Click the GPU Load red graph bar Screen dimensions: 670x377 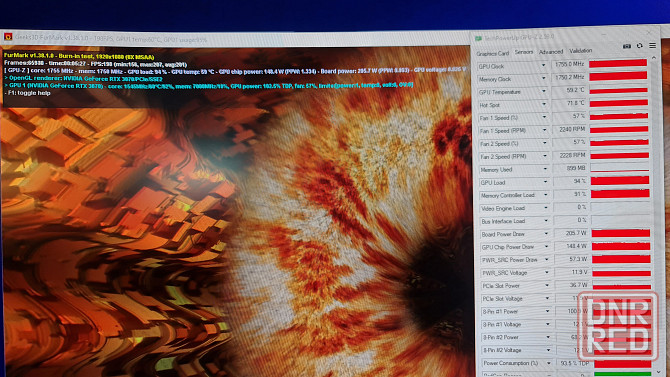tap(620, 180)
